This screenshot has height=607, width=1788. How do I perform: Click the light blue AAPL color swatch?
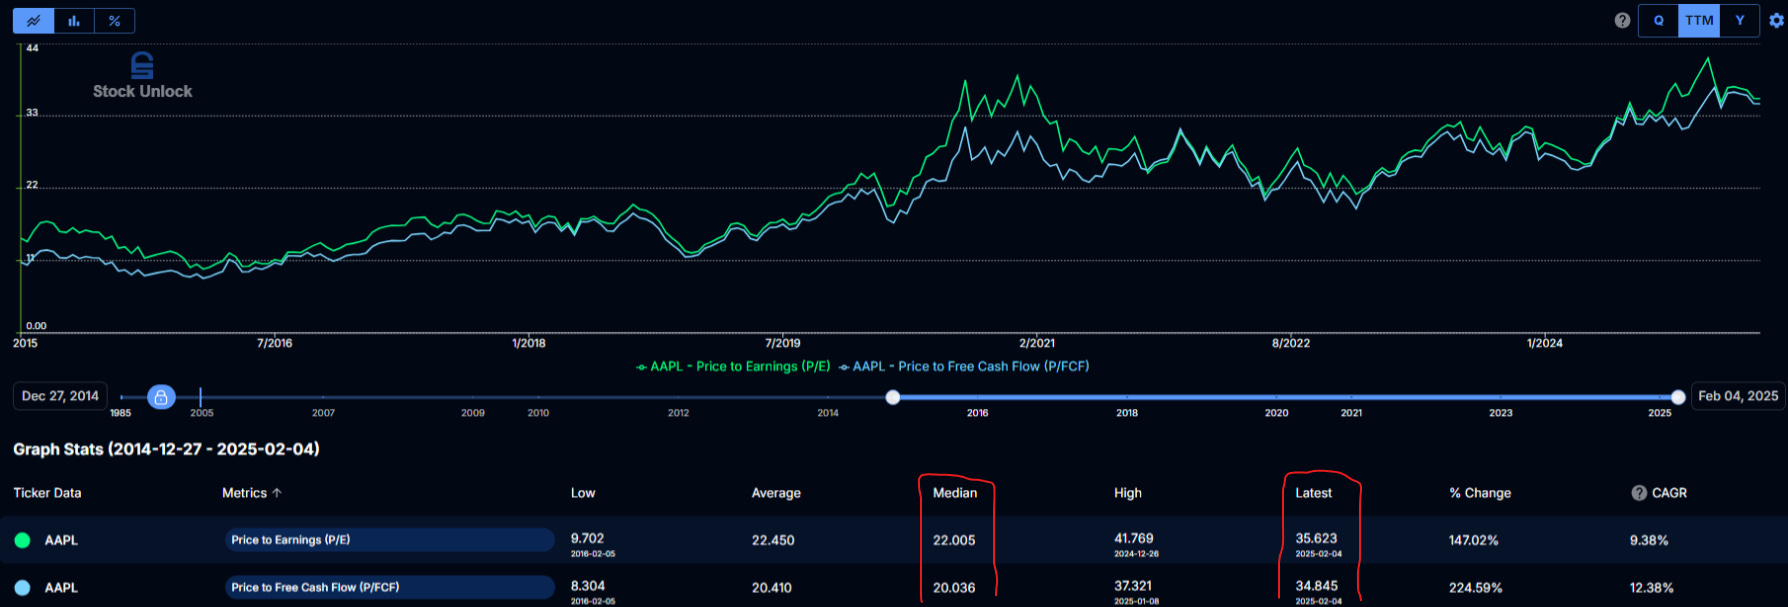(22, 588)
